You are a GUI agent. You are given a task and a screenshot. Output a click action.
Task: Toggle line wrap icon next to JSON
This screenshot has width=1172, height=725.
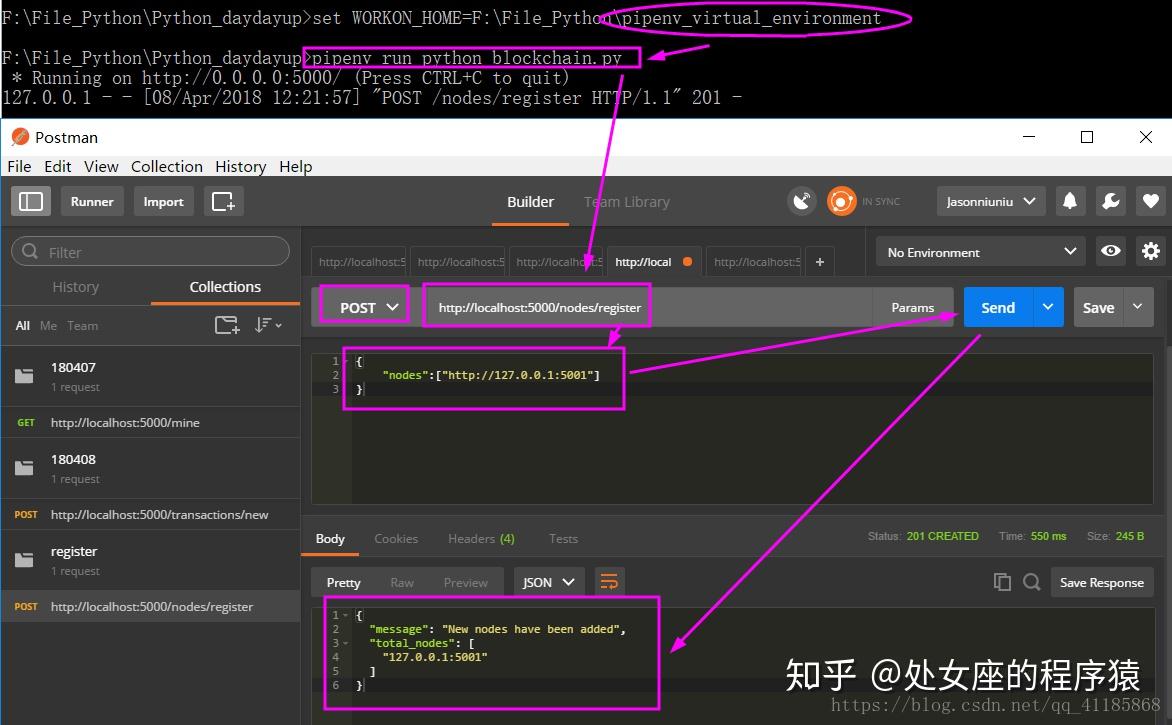click(609, 581)
